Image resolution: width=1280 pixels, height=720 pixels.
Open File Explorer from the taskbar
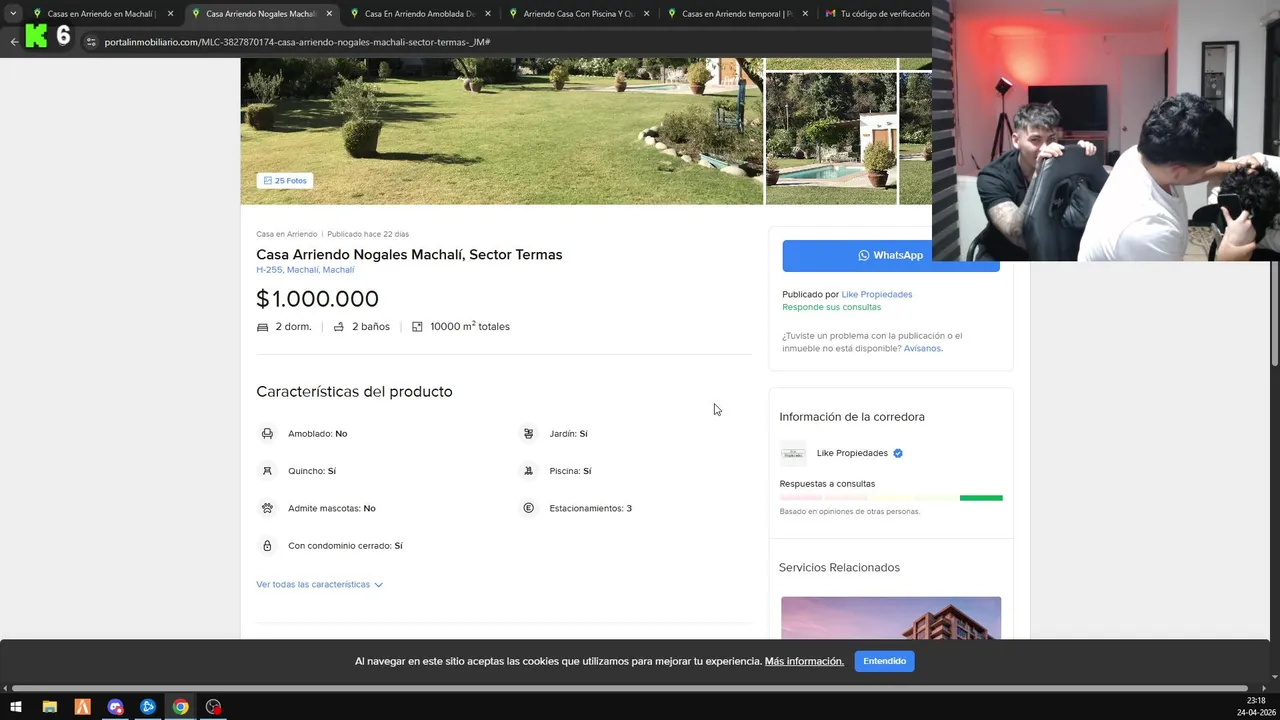[49, 707]
